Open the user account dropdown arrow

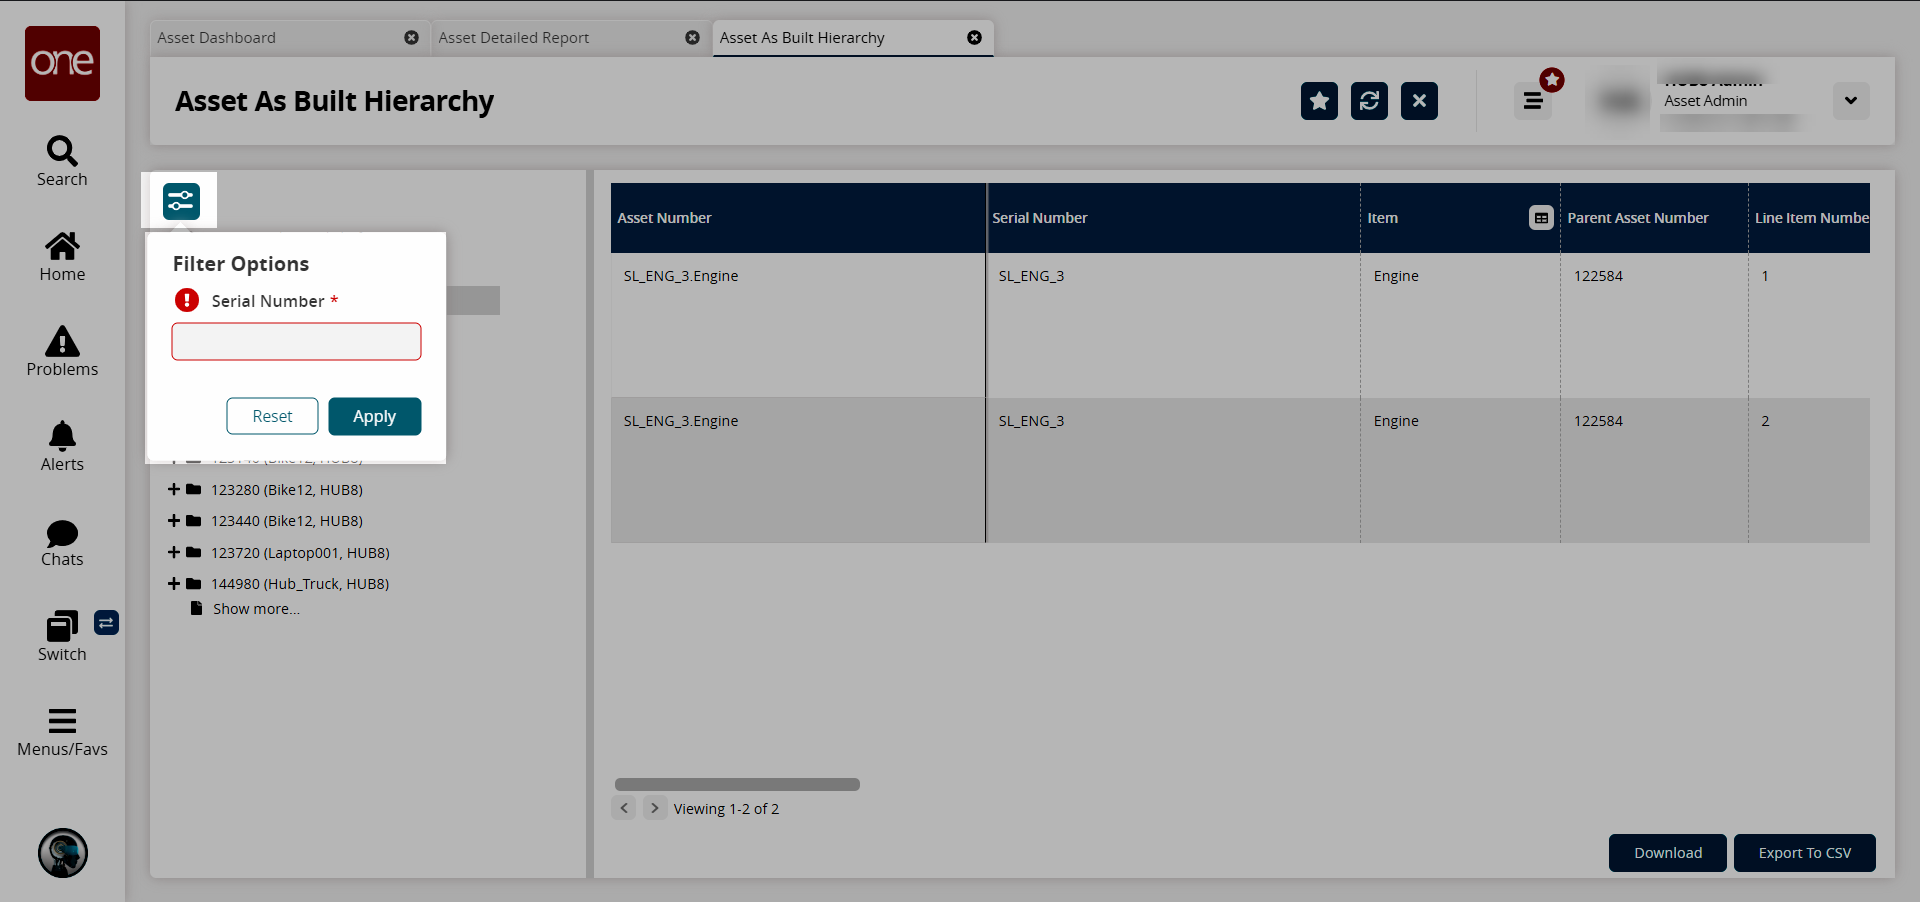point(1851,101)
